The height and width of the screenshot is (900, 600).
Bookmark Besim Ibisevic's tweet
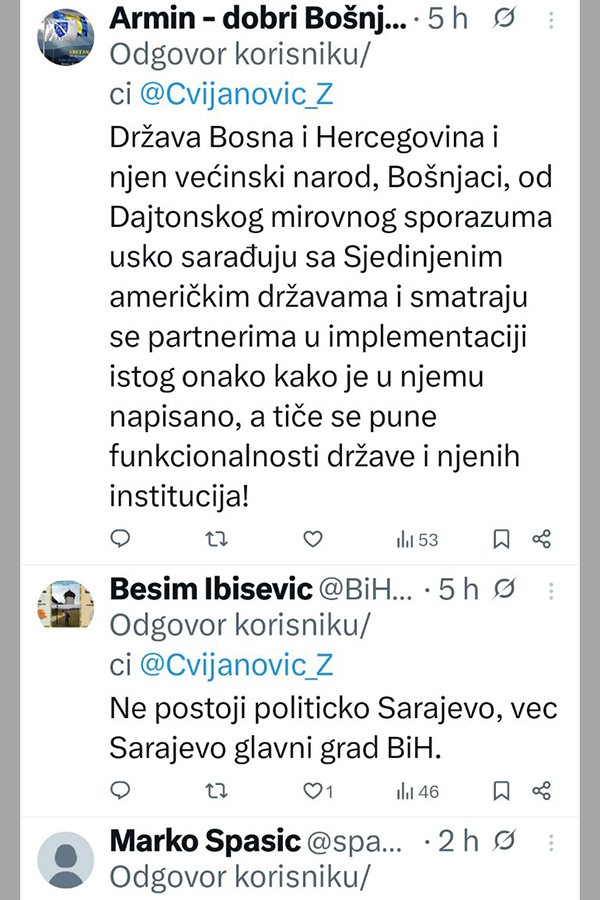coord(502,791)
